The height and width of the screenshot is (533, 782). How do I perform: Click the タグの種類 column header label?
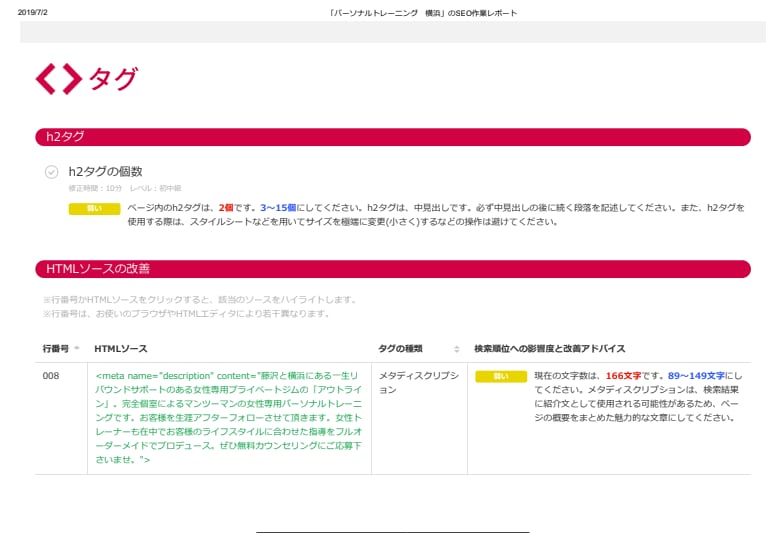tap(400, 349)
